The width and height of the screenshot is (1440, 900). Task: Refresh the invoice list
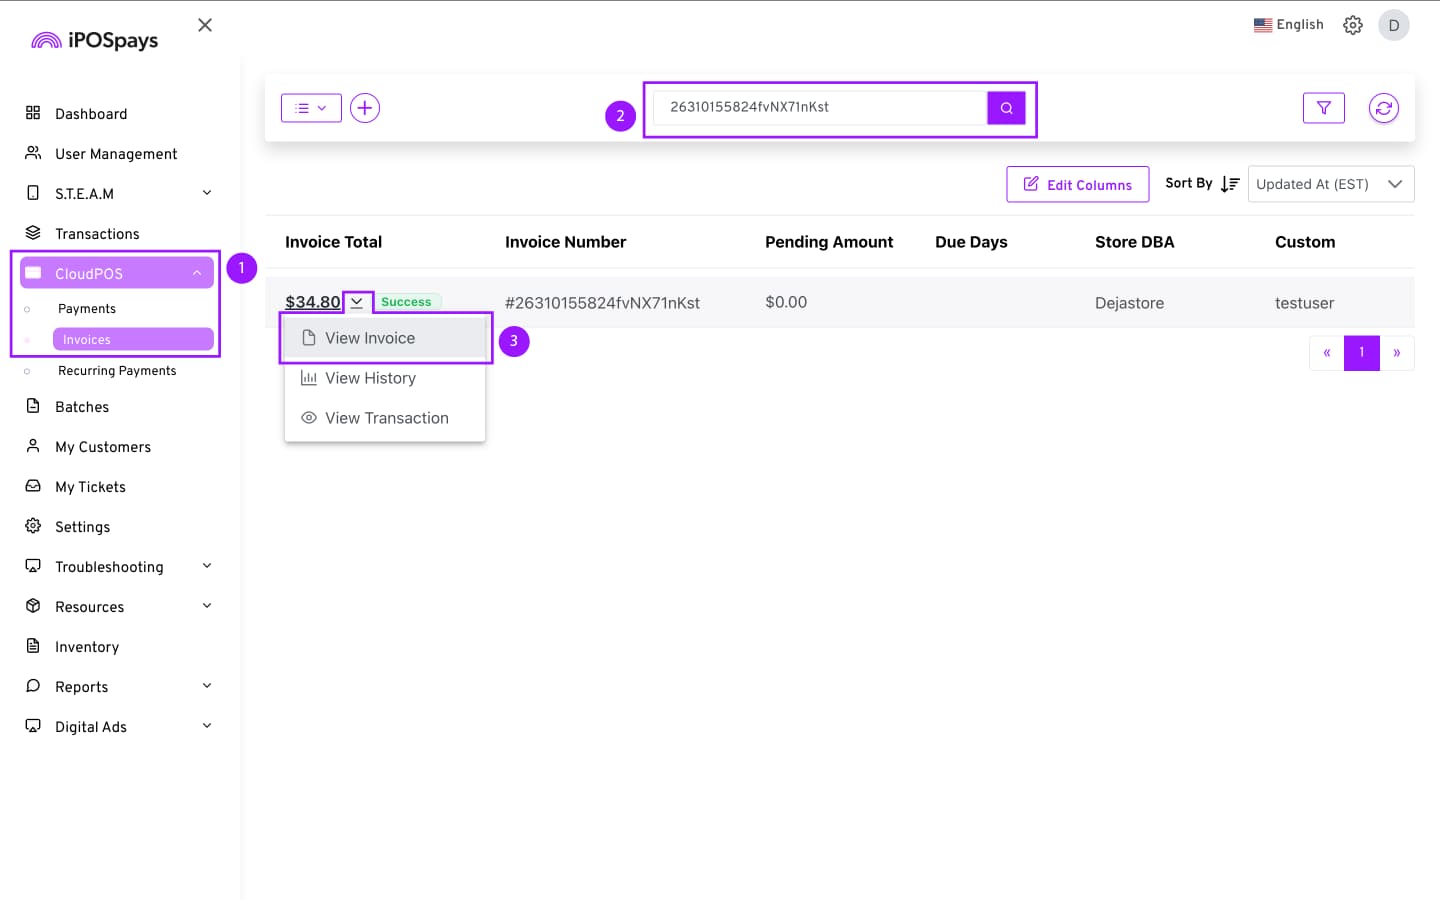point(1383,108)
